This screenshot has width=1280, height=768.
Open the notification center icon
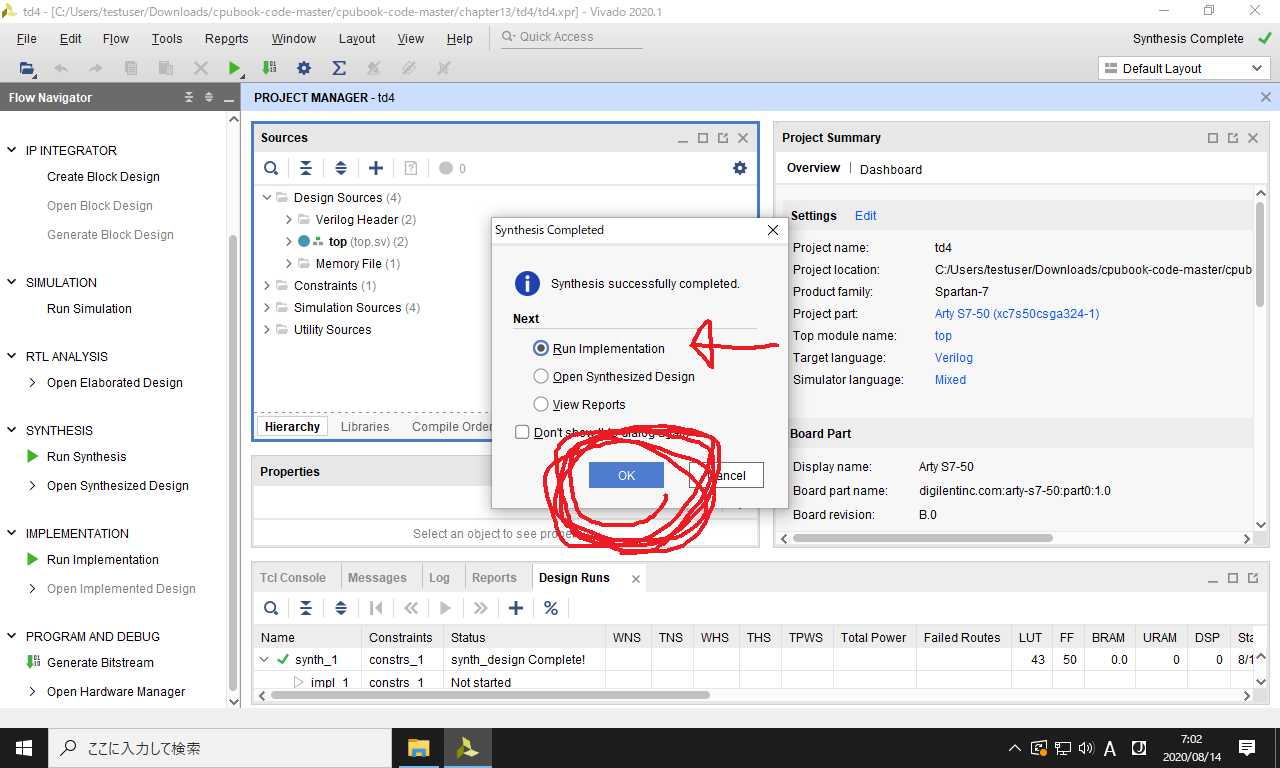coord(1247,747)
